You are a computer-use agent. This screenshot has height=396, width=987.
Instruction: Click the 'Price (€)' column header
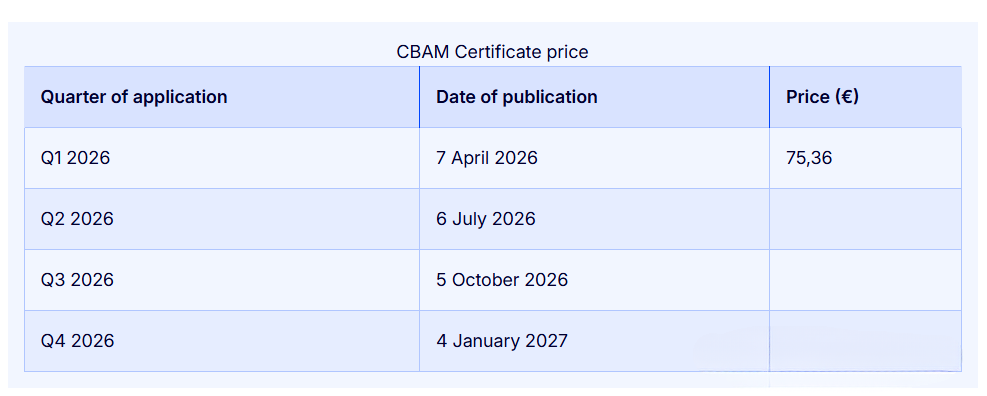[x=866, y=97]
